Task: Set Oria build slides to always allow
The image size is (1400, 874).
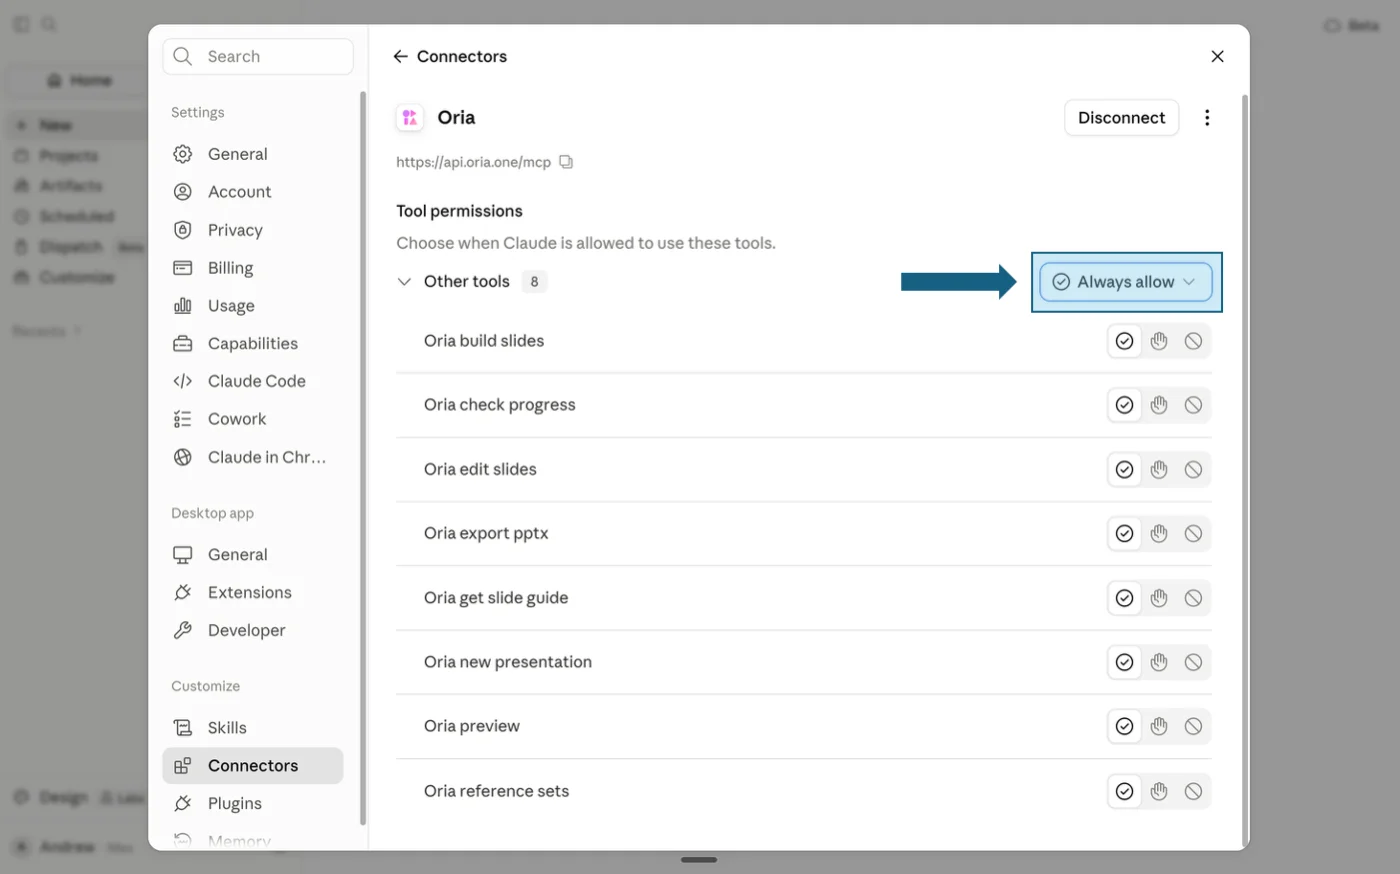Action: point(1125,341)
